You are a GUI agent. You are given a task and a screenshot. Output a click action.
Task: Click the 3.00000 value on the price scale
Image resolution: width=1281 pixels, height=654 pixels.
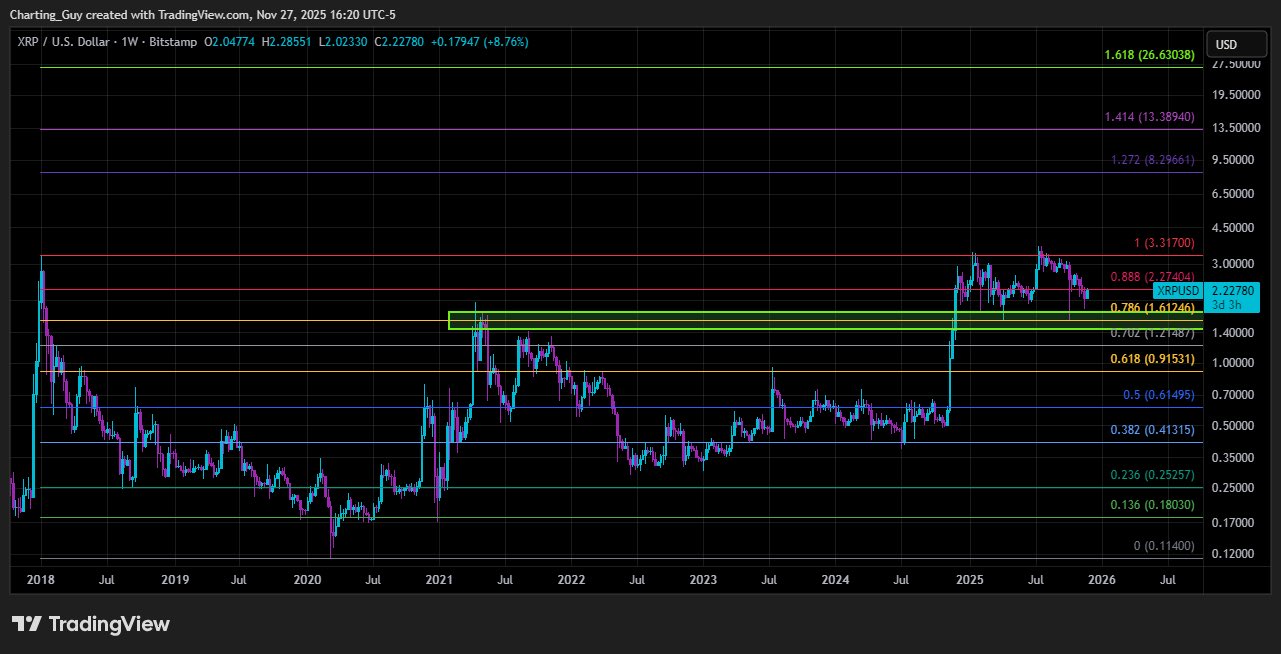pos(1234,264)
